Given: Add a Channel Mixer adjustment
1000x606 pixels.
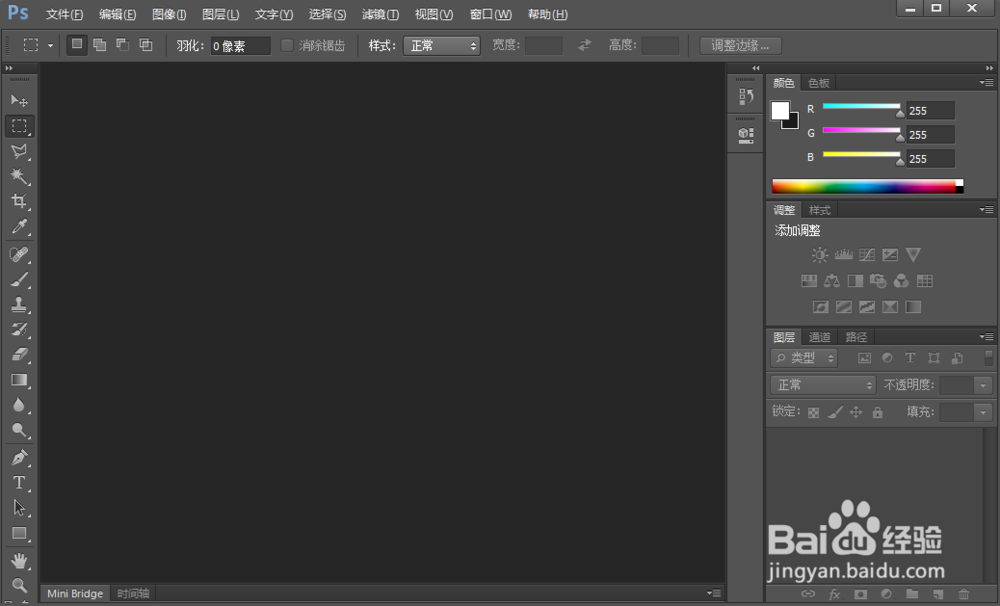Looking at the screenshot, I should click(901, 281).
